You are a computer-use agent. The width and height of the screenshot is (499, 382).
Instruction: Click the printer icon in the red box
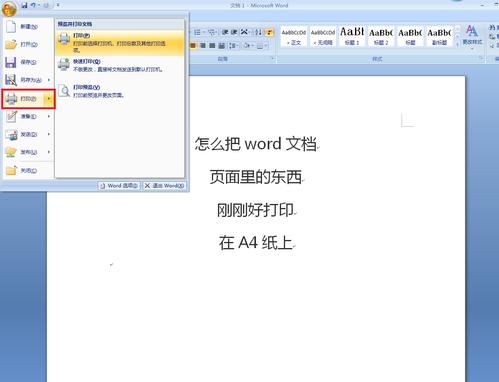pyautogui.click(x=11, y=98)
